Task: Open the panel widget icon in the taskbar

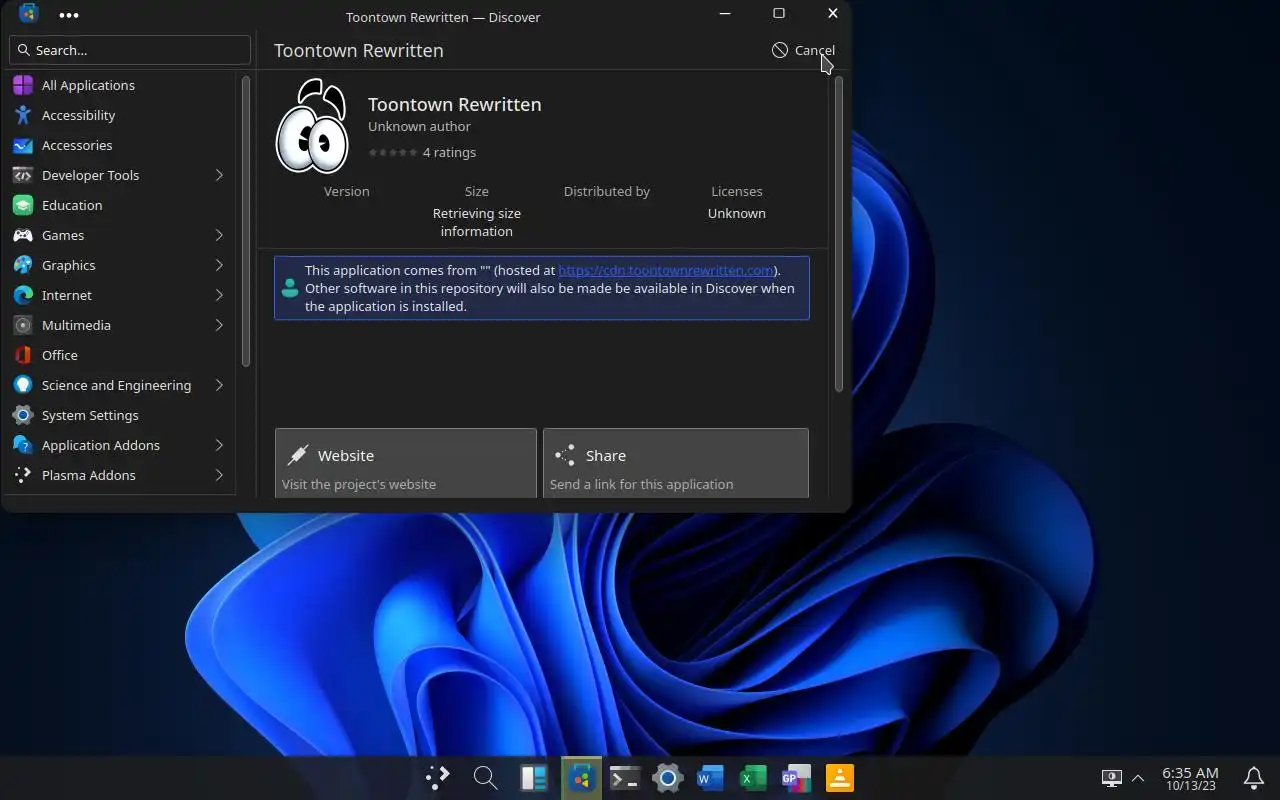Action: point(533,778)
